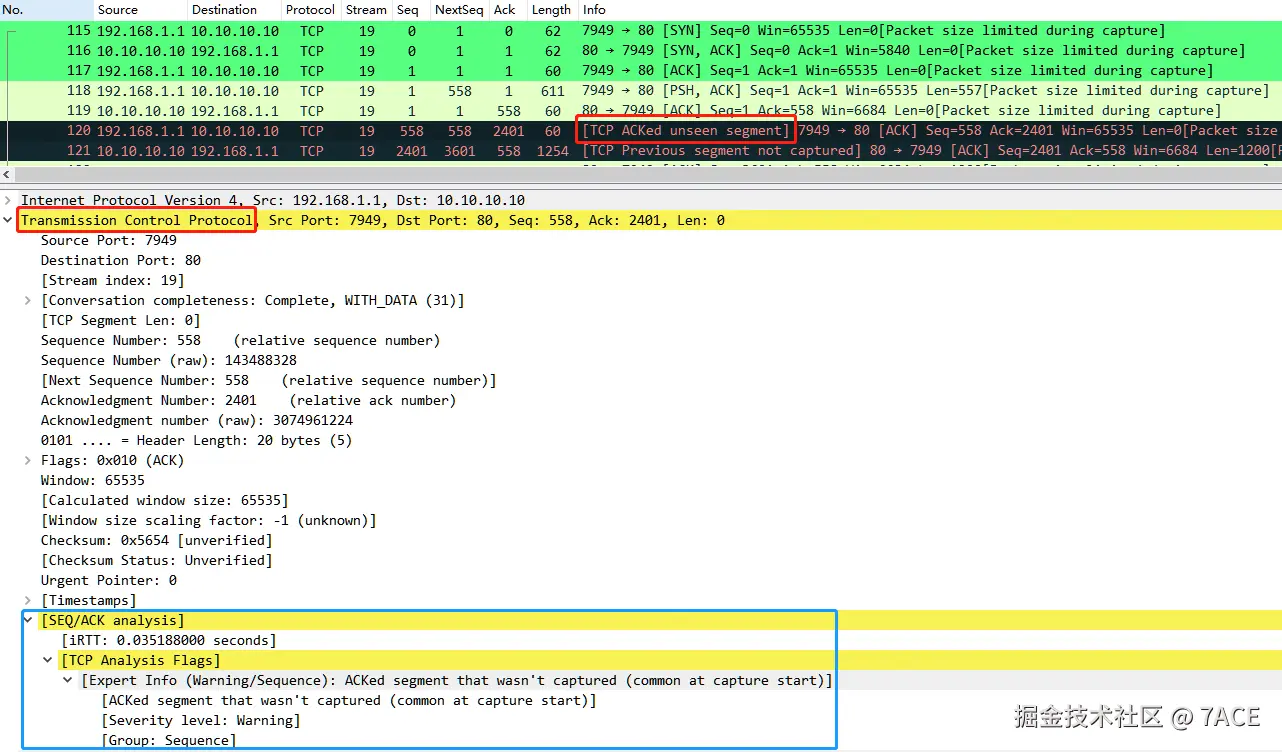The height and width of the screenshot is (752, 1282).
Task: Expand the Flags: 0x010 (ACK) row
Action: (28, 460)
